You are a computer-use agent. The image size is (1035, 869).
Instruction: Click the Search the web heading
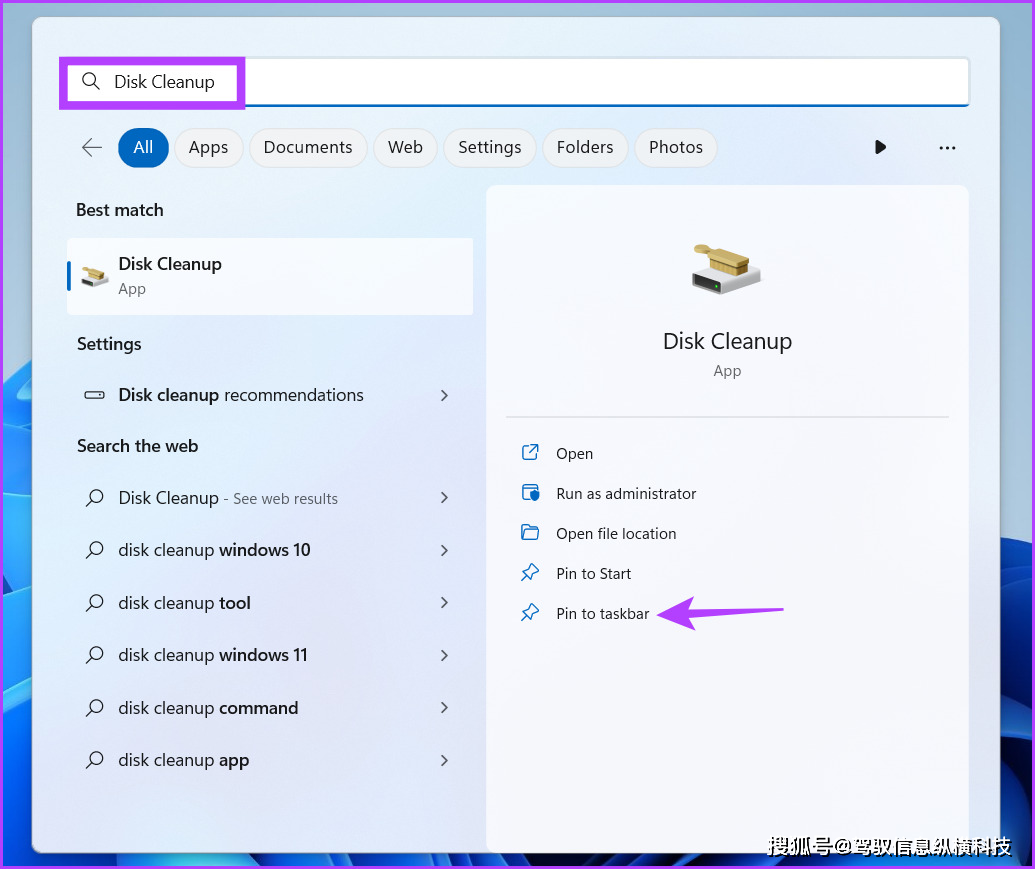(x=137, y=446)
